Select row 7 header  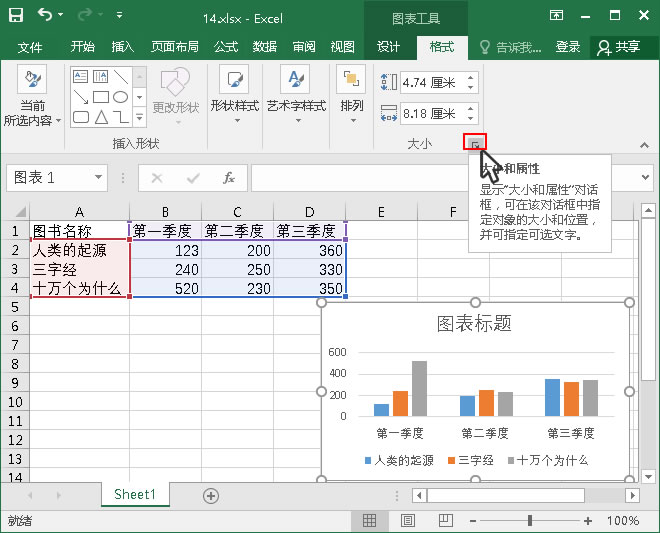[x=15, y=345]
